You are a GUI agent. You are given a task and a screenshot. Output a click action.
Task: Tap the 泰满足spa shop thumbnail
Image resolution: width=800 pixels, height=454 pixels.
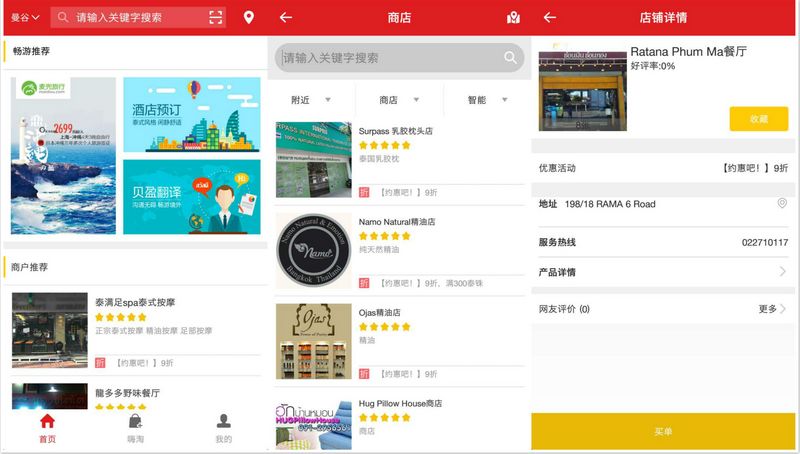[49, 330]
